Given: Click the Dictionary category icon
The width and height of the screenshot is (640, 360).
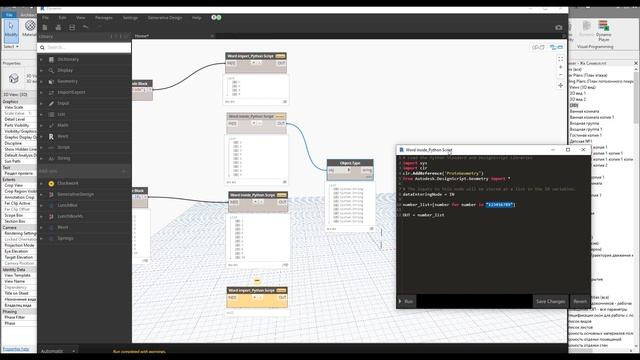Looking at the screenshot, I should coord(51,60).
